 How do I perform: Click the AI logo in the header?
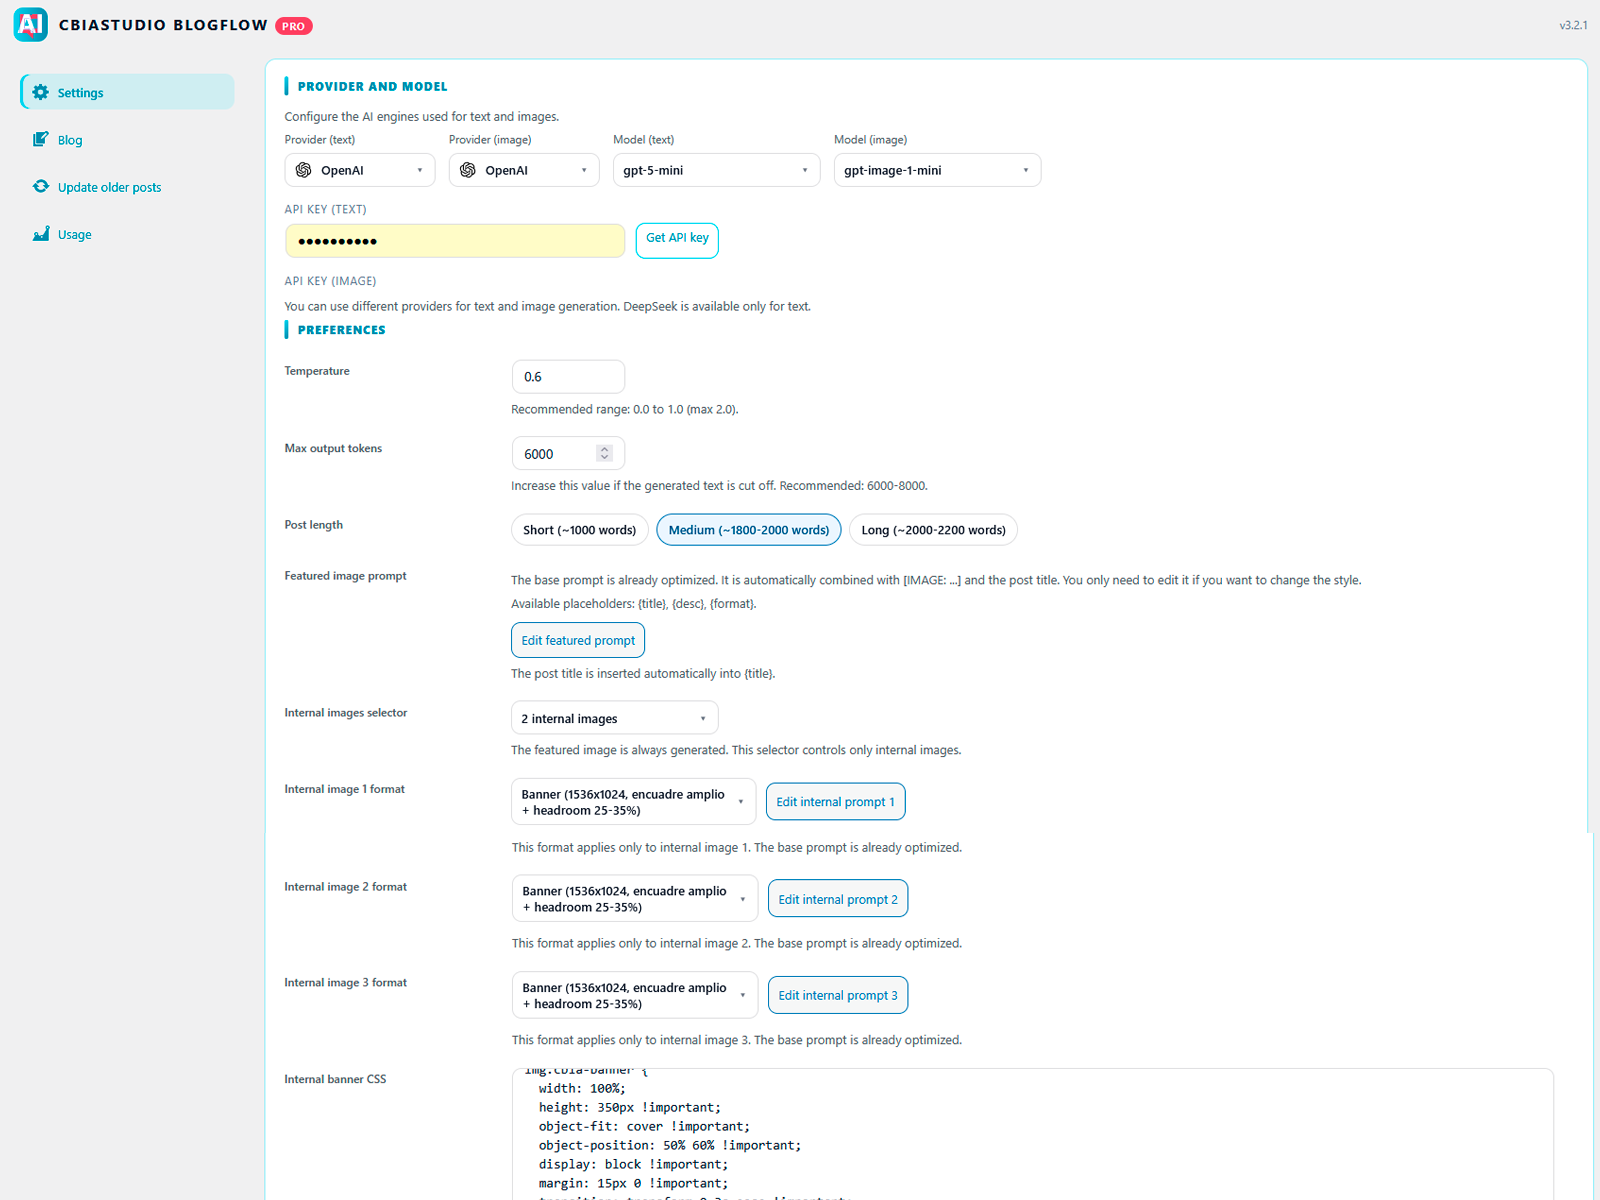coord(30,24)
